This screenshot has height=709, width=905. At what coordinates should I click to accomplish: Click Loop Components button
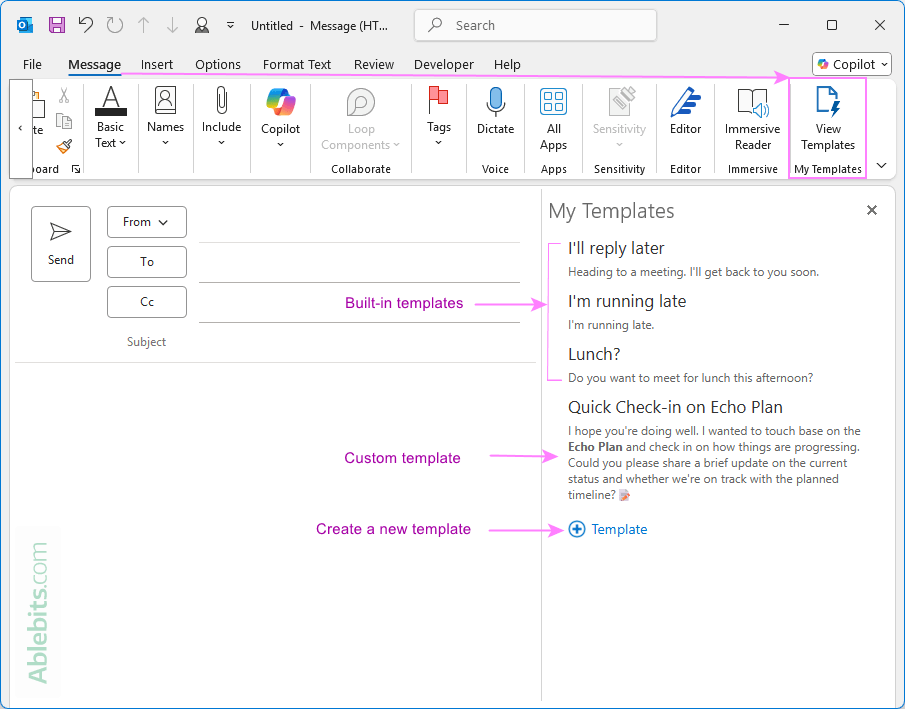360,120
